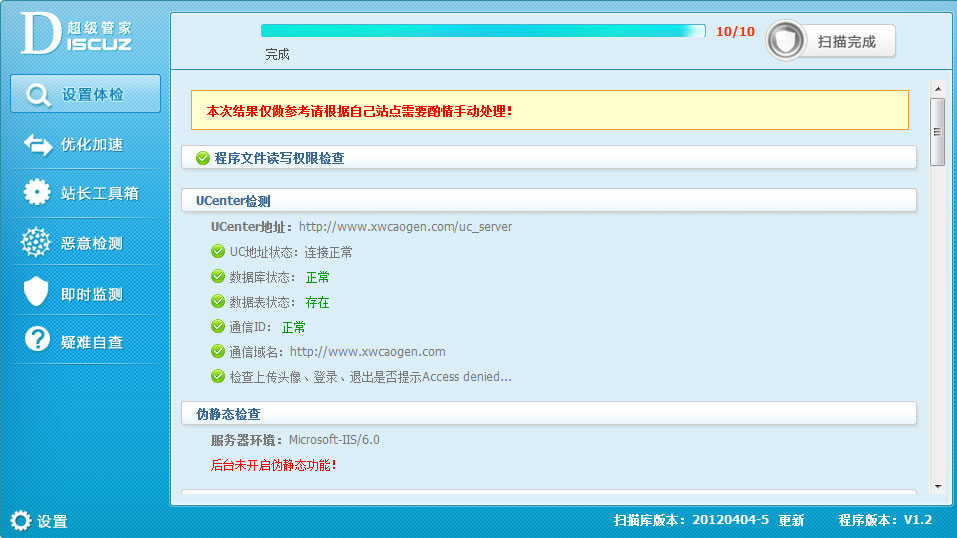Screen dimensions: 957x538
Task: Expand the 程序文件读写权限检查 section header
Action: [x=549, y=158]
